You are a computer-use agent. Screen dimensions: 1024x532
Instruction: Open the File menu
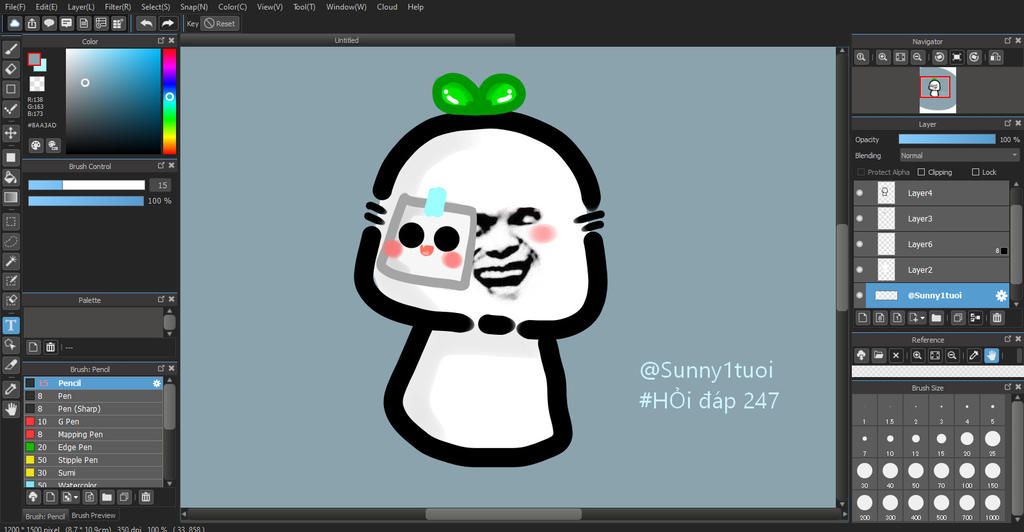click(x=15, y=7)
